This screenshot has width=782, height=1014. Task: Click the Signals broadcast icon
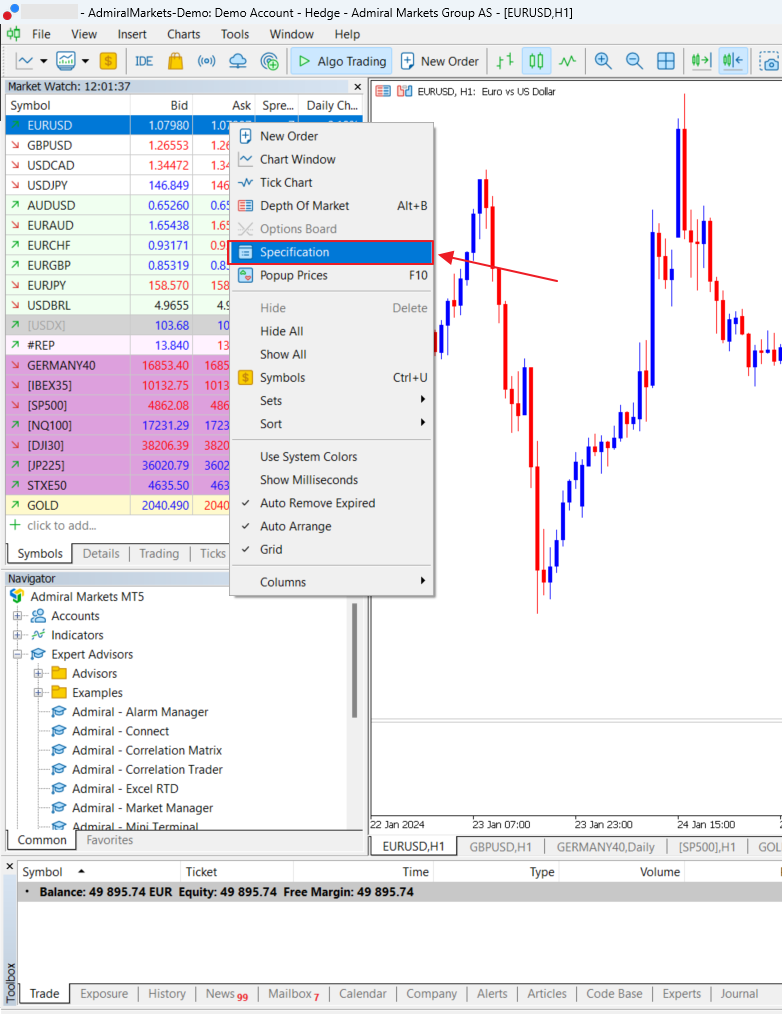(206, 61)
